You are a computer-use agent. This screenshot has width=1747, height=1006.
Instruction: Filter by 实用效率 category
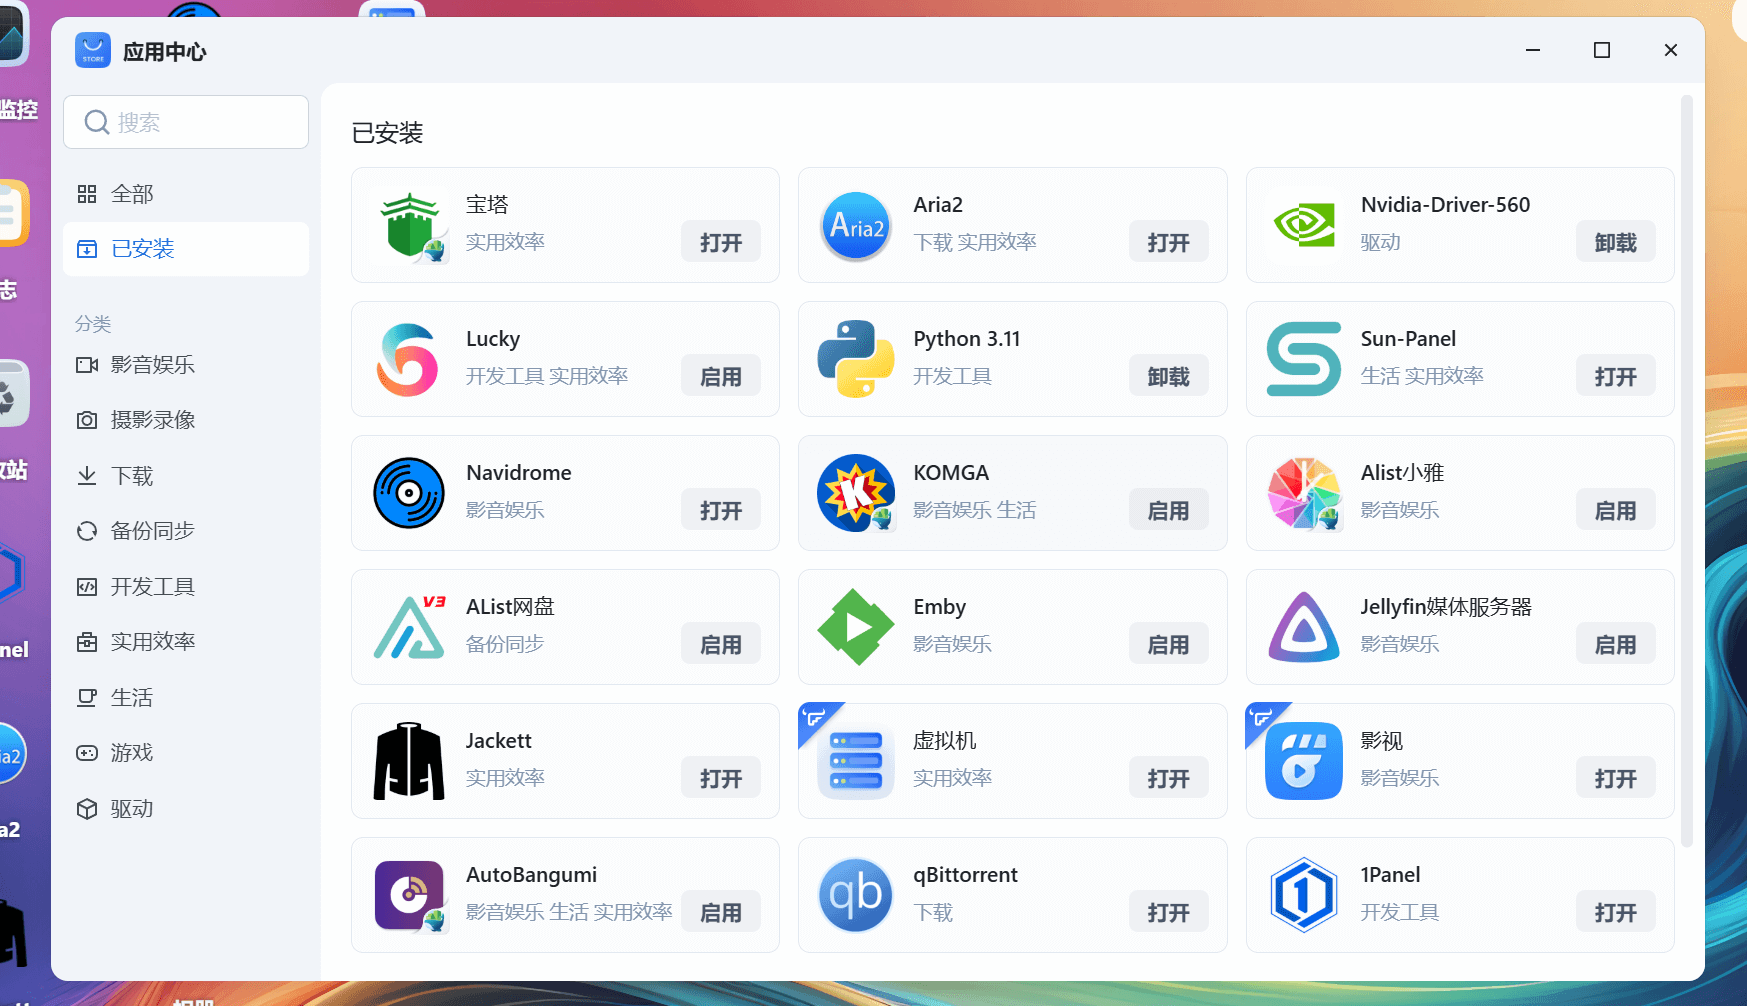tap(186, 642)
